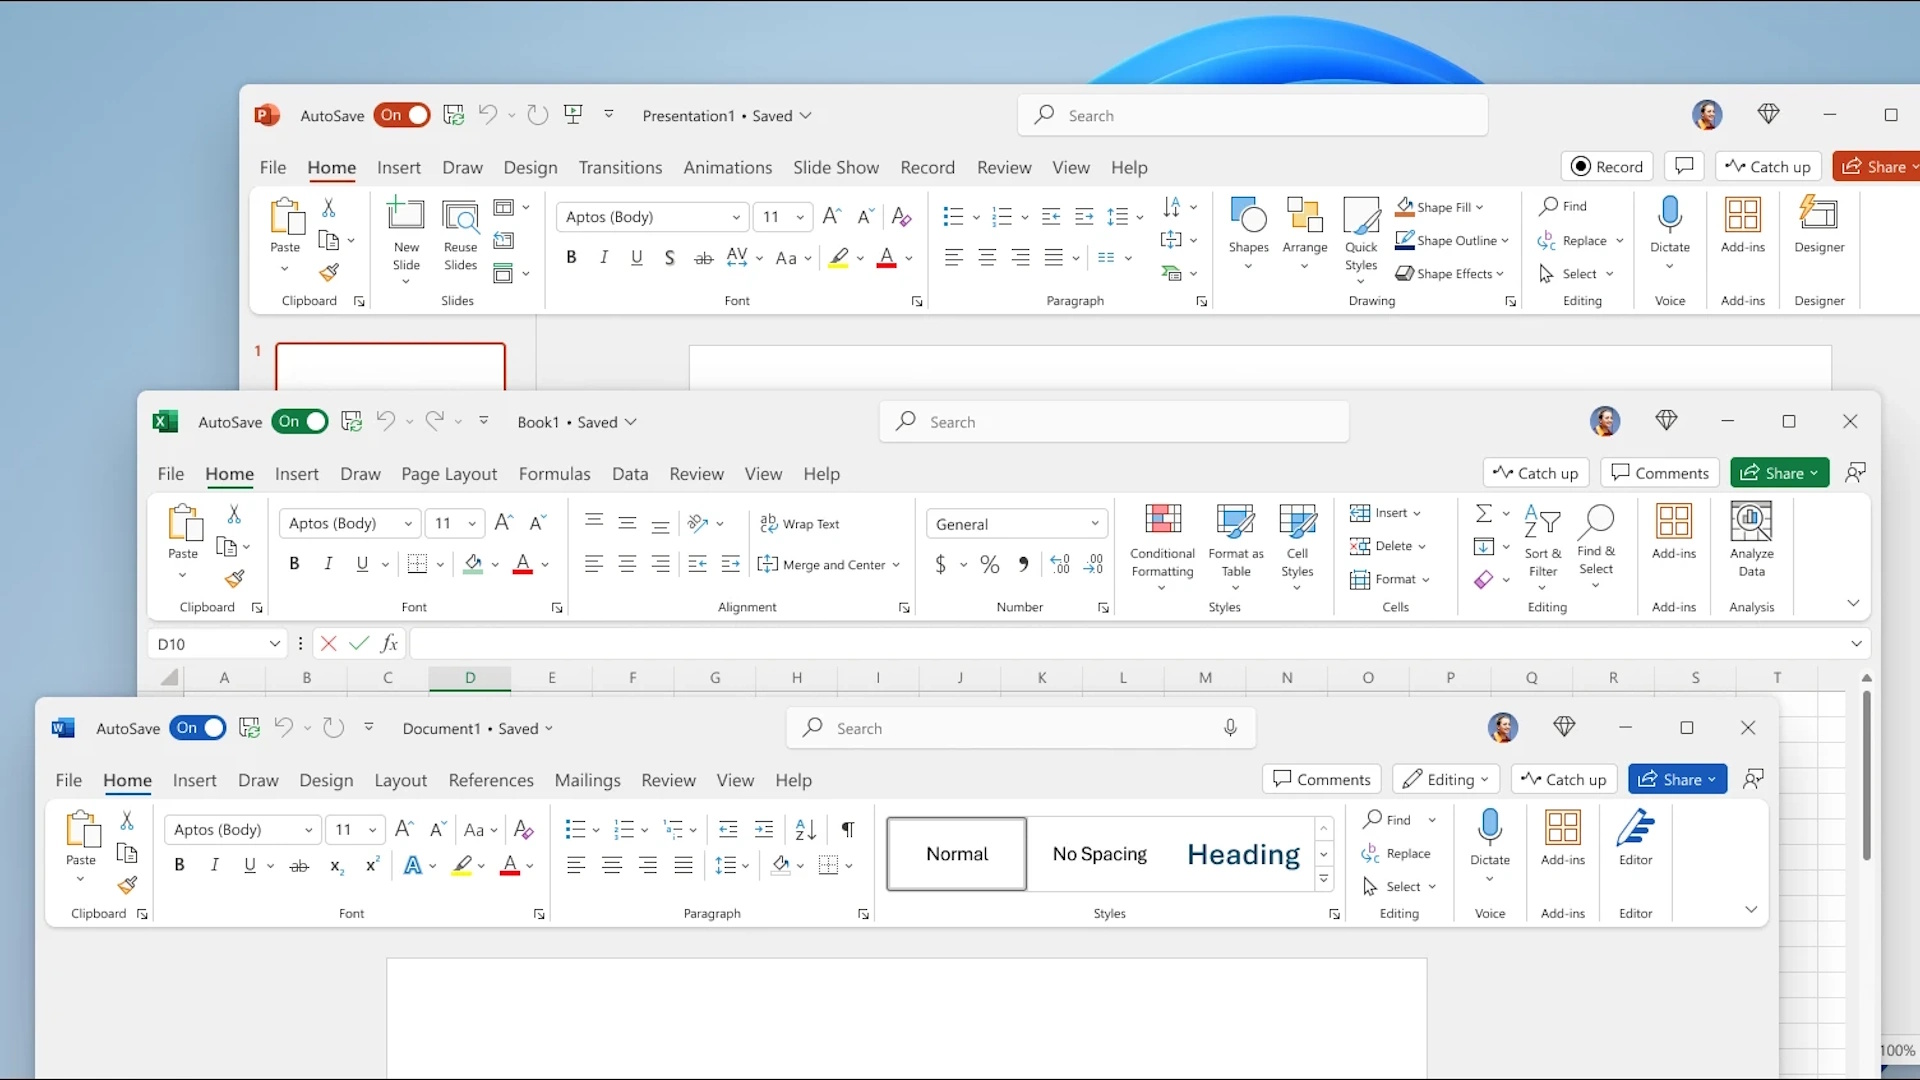The width and height of the screenshot is (1920, 1080).
Task: Click Wrap Text button in Excel
Action: 802,522
